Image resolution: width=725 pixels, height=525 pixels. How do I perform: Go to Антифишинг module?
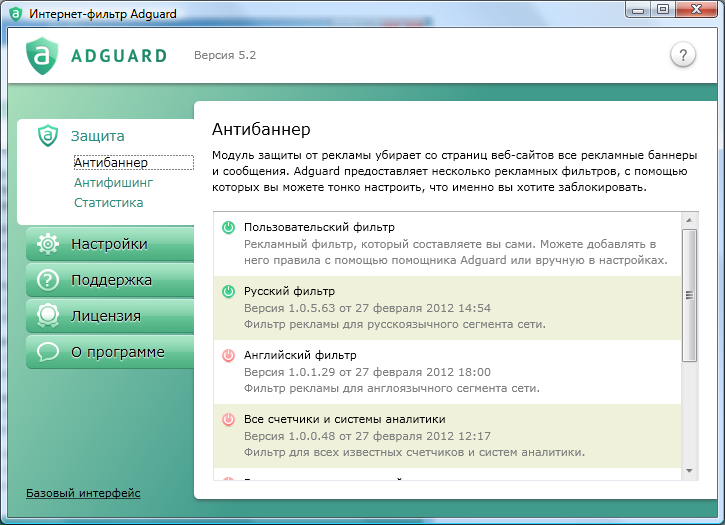pyautogui.click(x=113, y=183)
